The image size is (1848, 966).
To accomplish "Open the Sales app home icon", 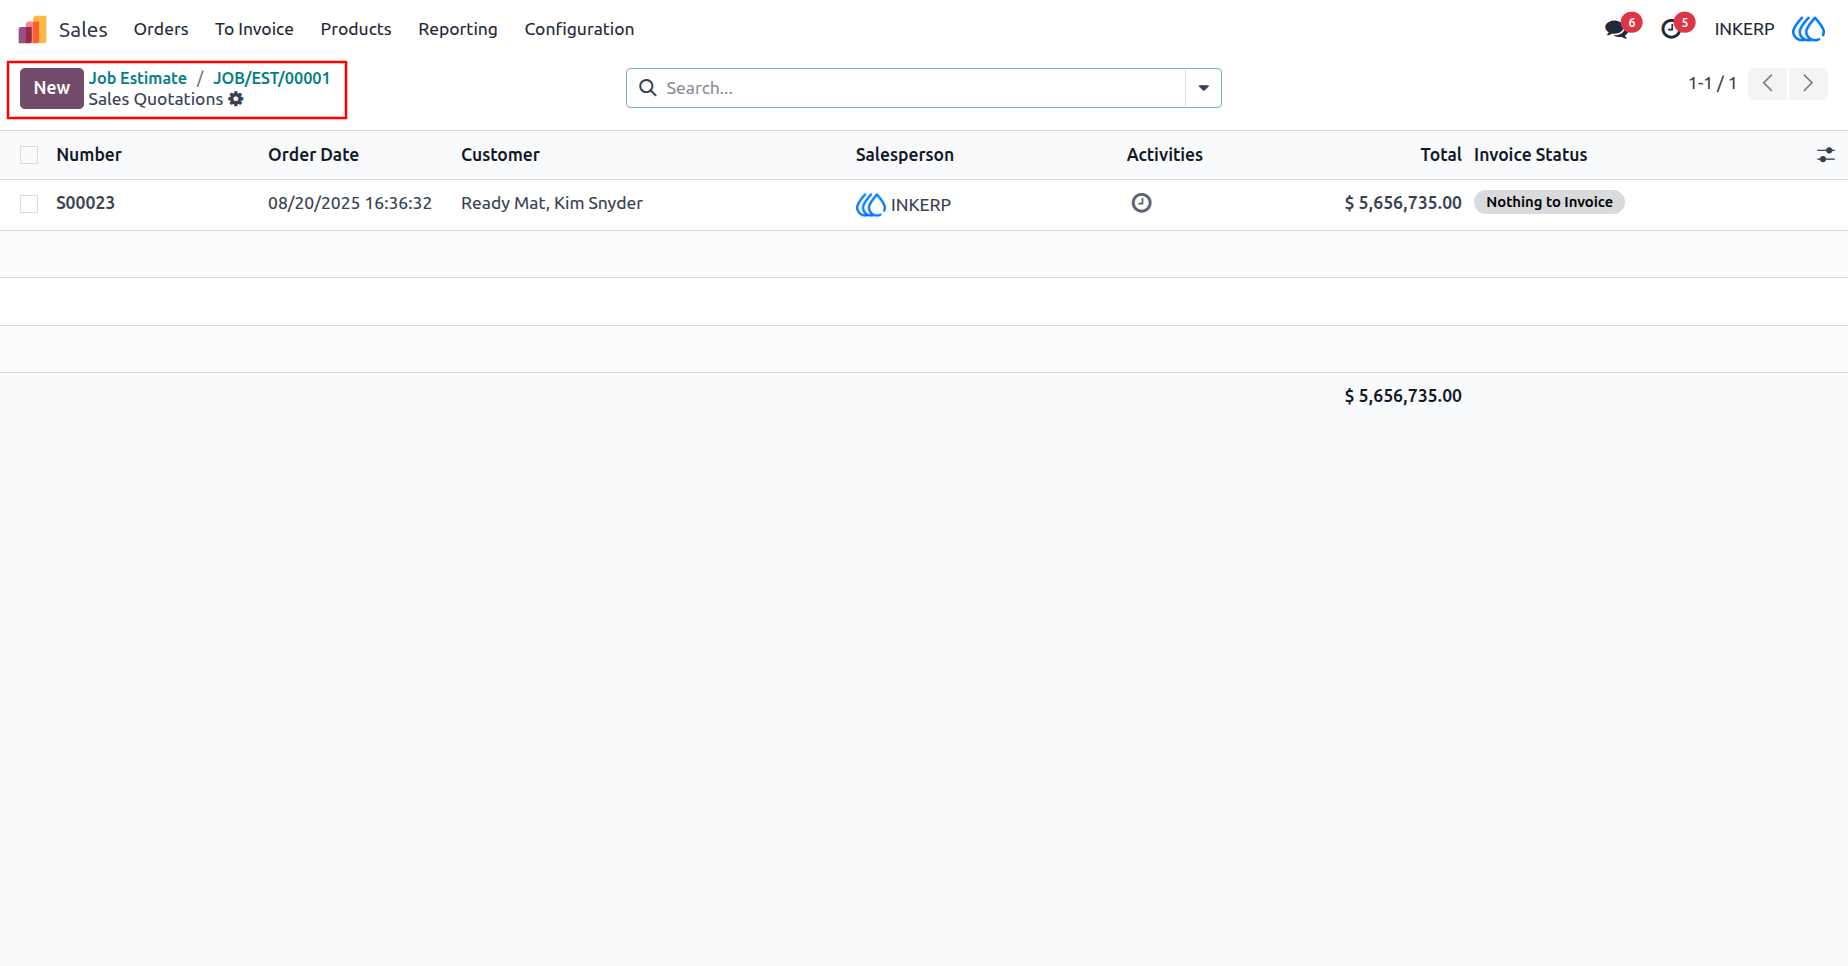I will pyautogui.click(x=32, y=29).
